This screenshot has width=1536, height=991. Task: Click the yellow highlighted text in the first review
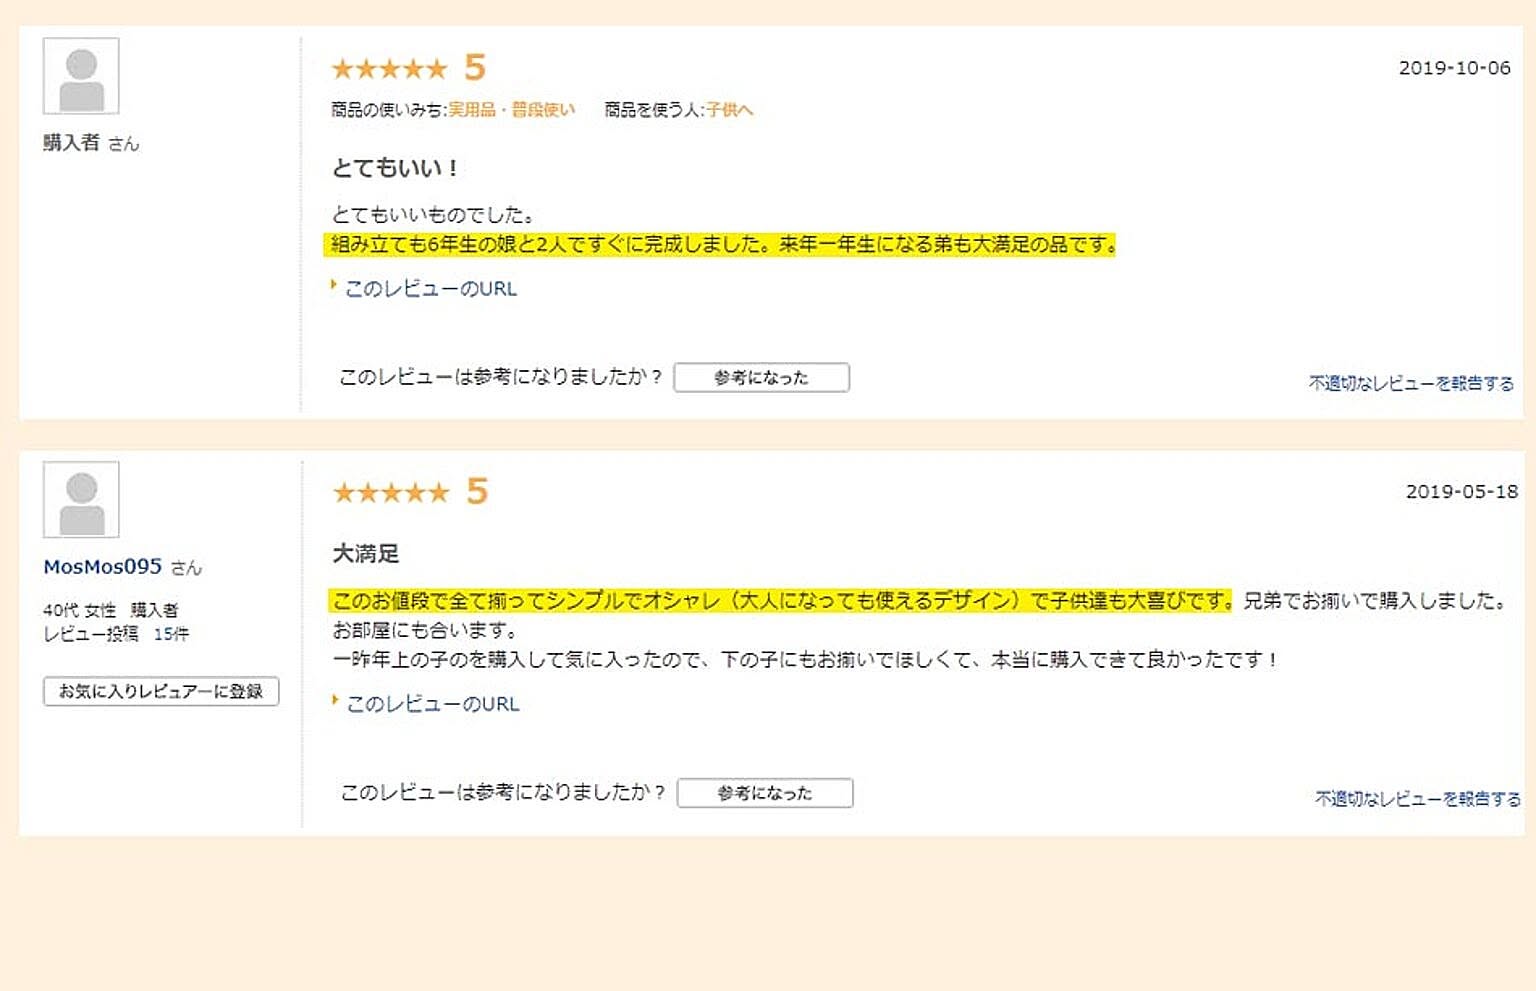click(x=722, y=245)
